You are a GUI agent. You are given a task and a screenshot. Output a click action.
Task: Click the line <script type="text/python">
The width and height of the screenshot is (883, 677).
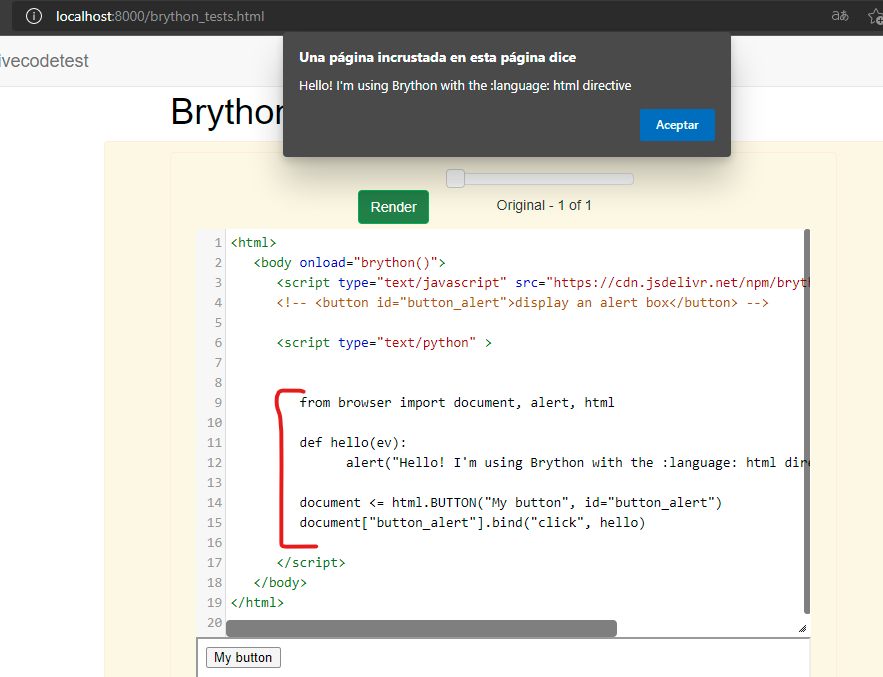383,342
